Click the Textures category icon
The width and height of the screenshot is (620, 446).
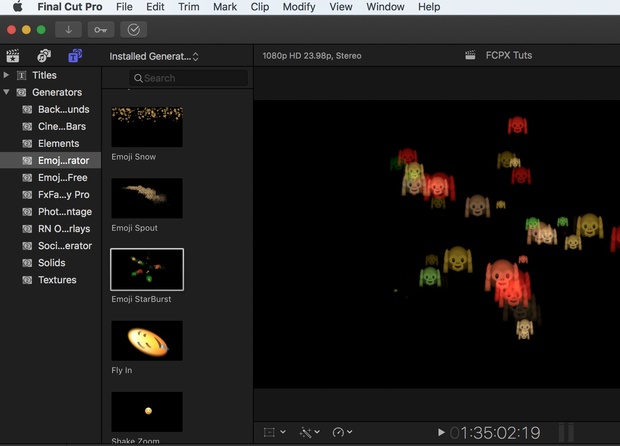(x=27, y=280)
